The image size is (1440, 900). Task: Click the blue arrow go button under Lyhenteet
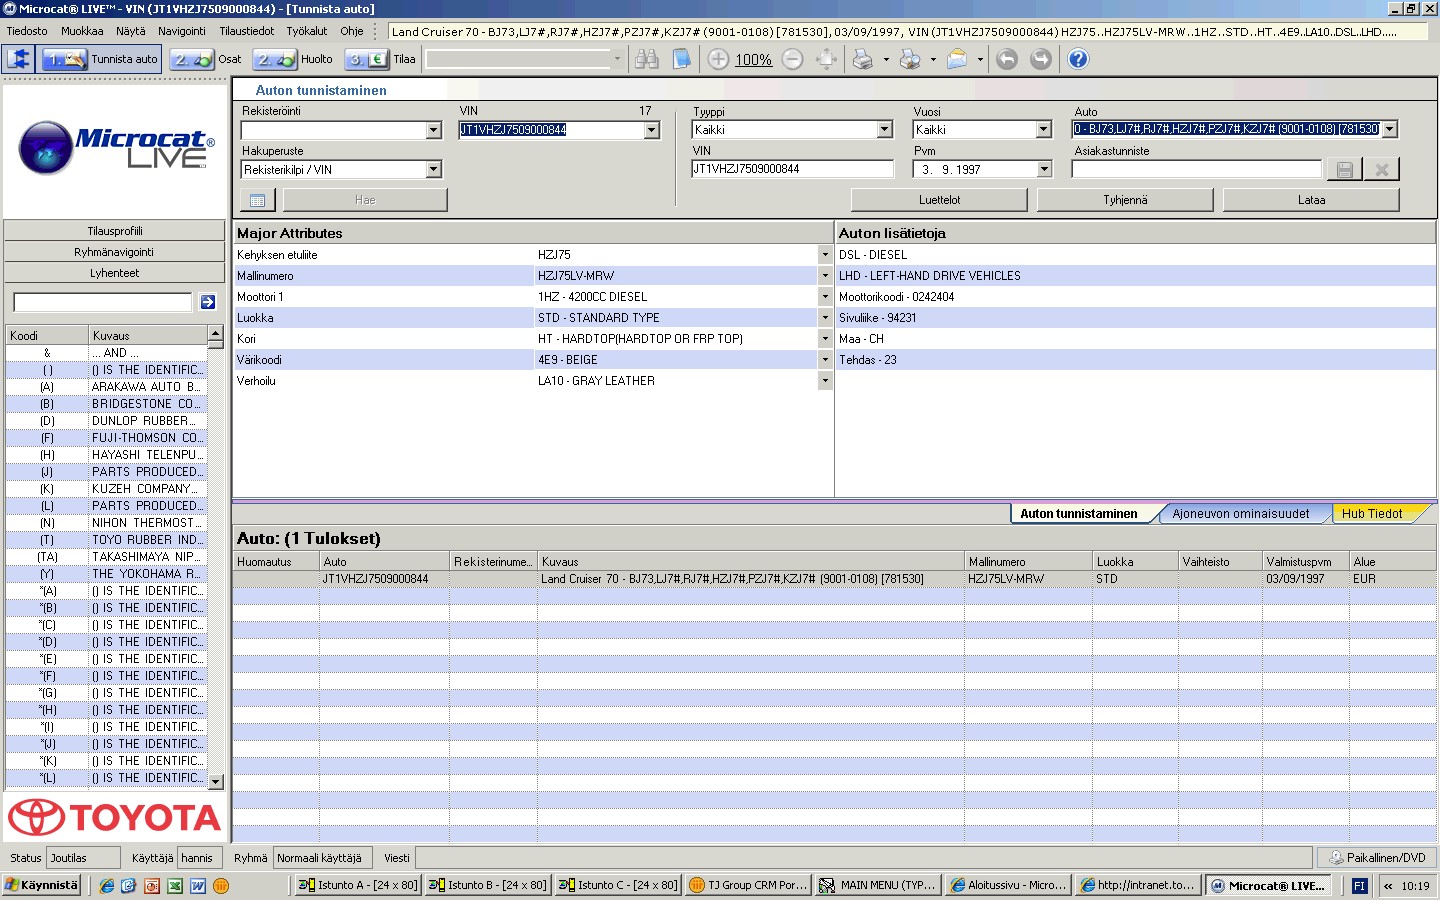click(x=208, y=302)
